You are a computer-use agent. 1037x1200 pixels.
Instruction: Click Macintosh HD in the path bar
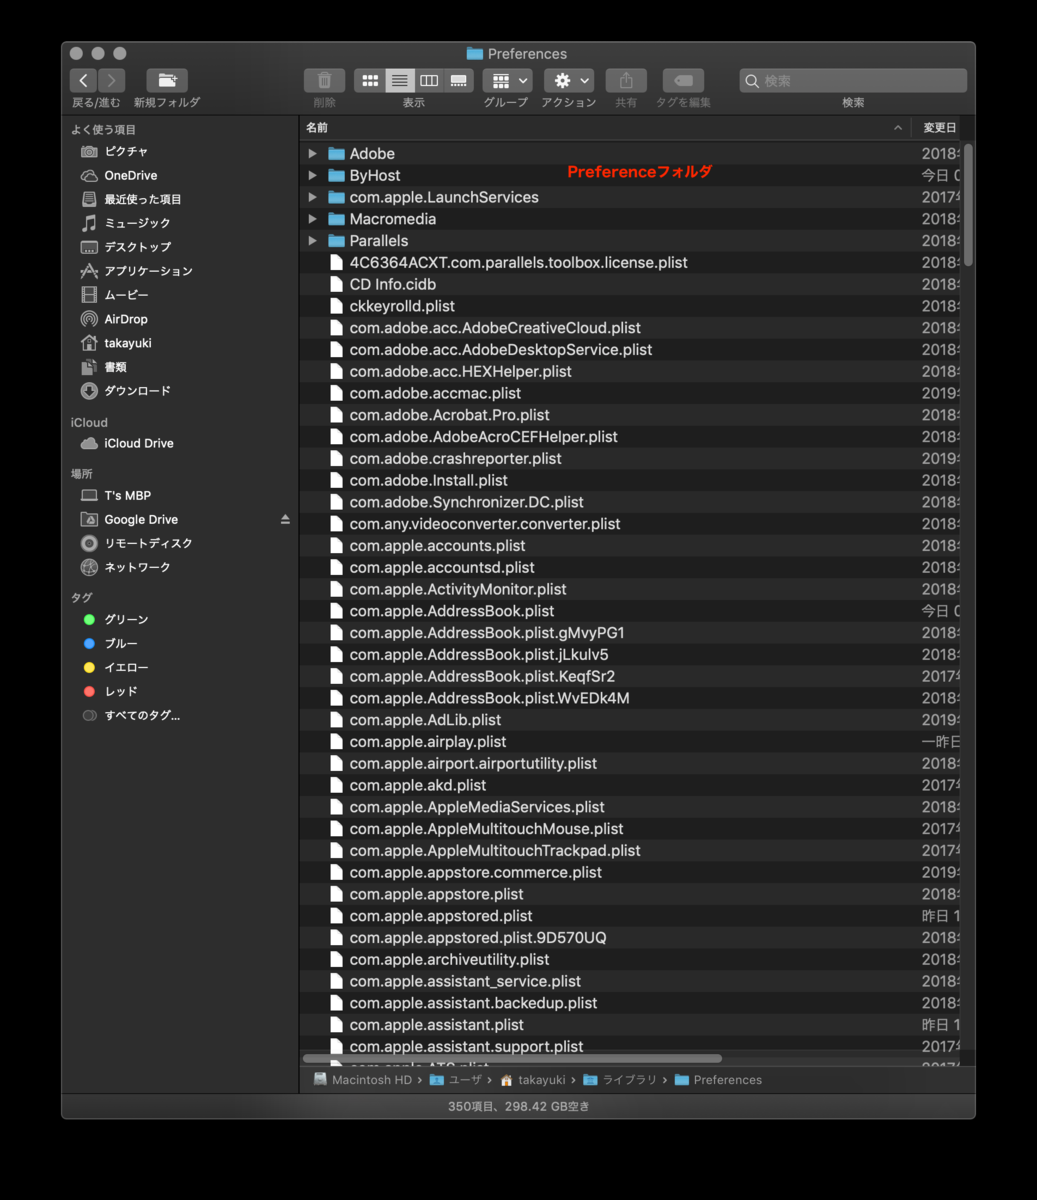pos(362,1080)
